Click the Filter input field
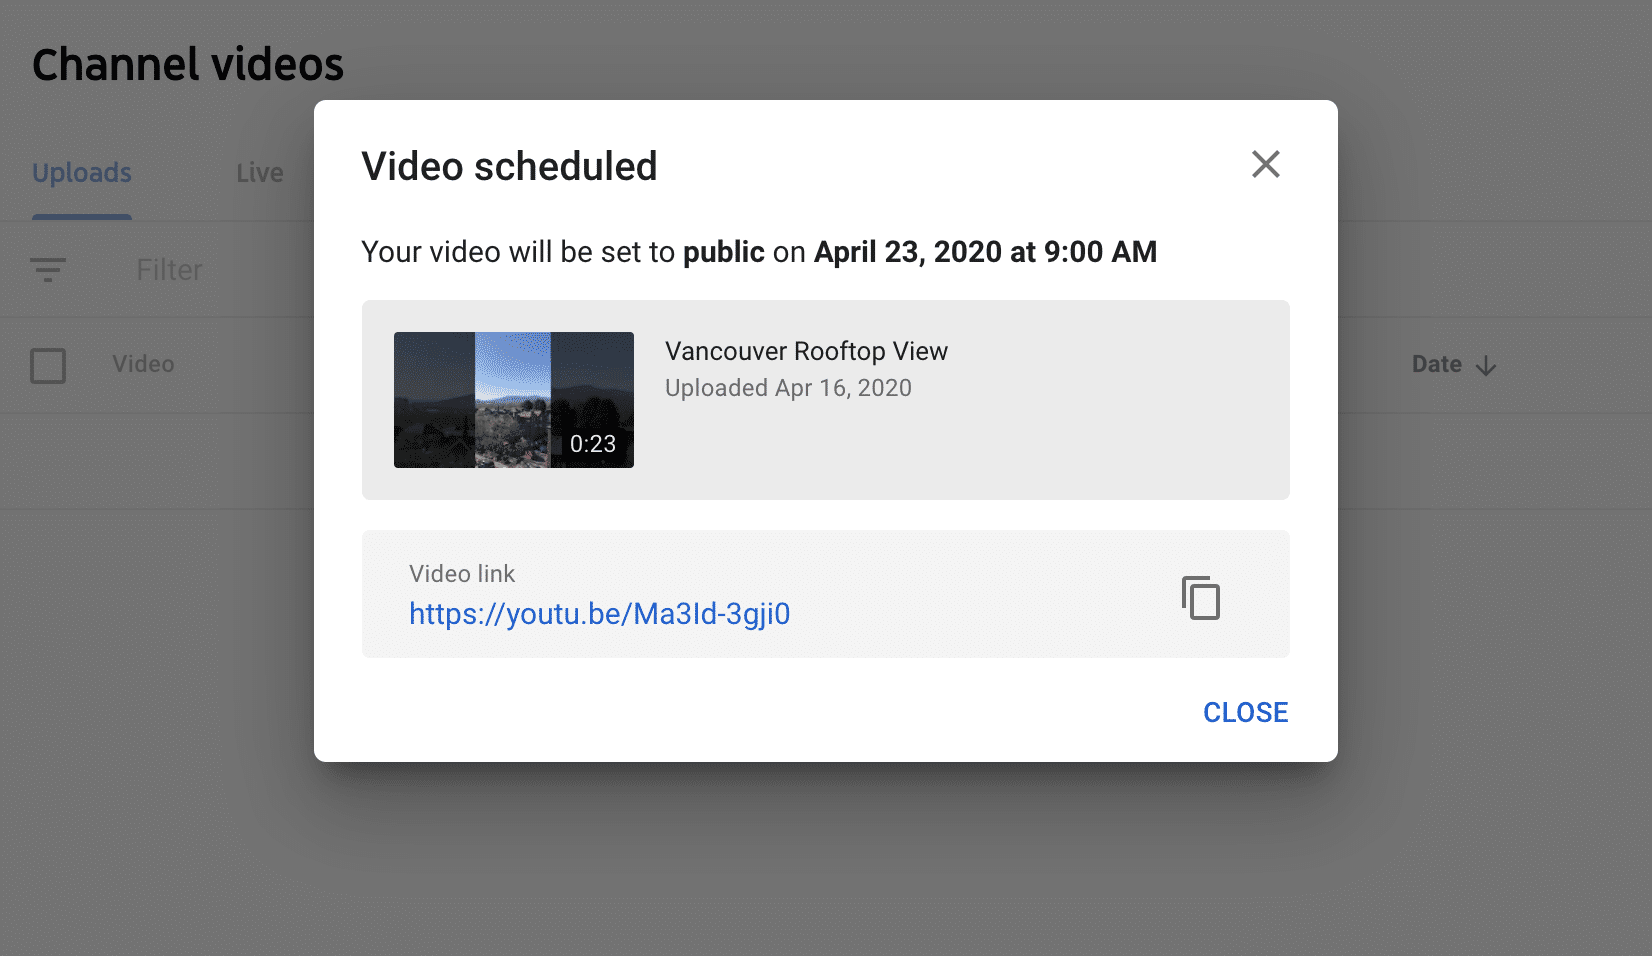 point(168,269)
